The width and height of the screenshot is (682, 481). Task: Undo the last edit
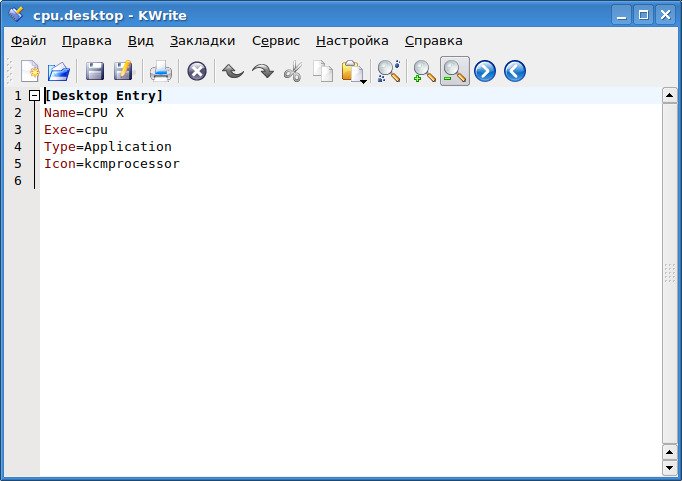pyautogui.click(x=232, y=71)
